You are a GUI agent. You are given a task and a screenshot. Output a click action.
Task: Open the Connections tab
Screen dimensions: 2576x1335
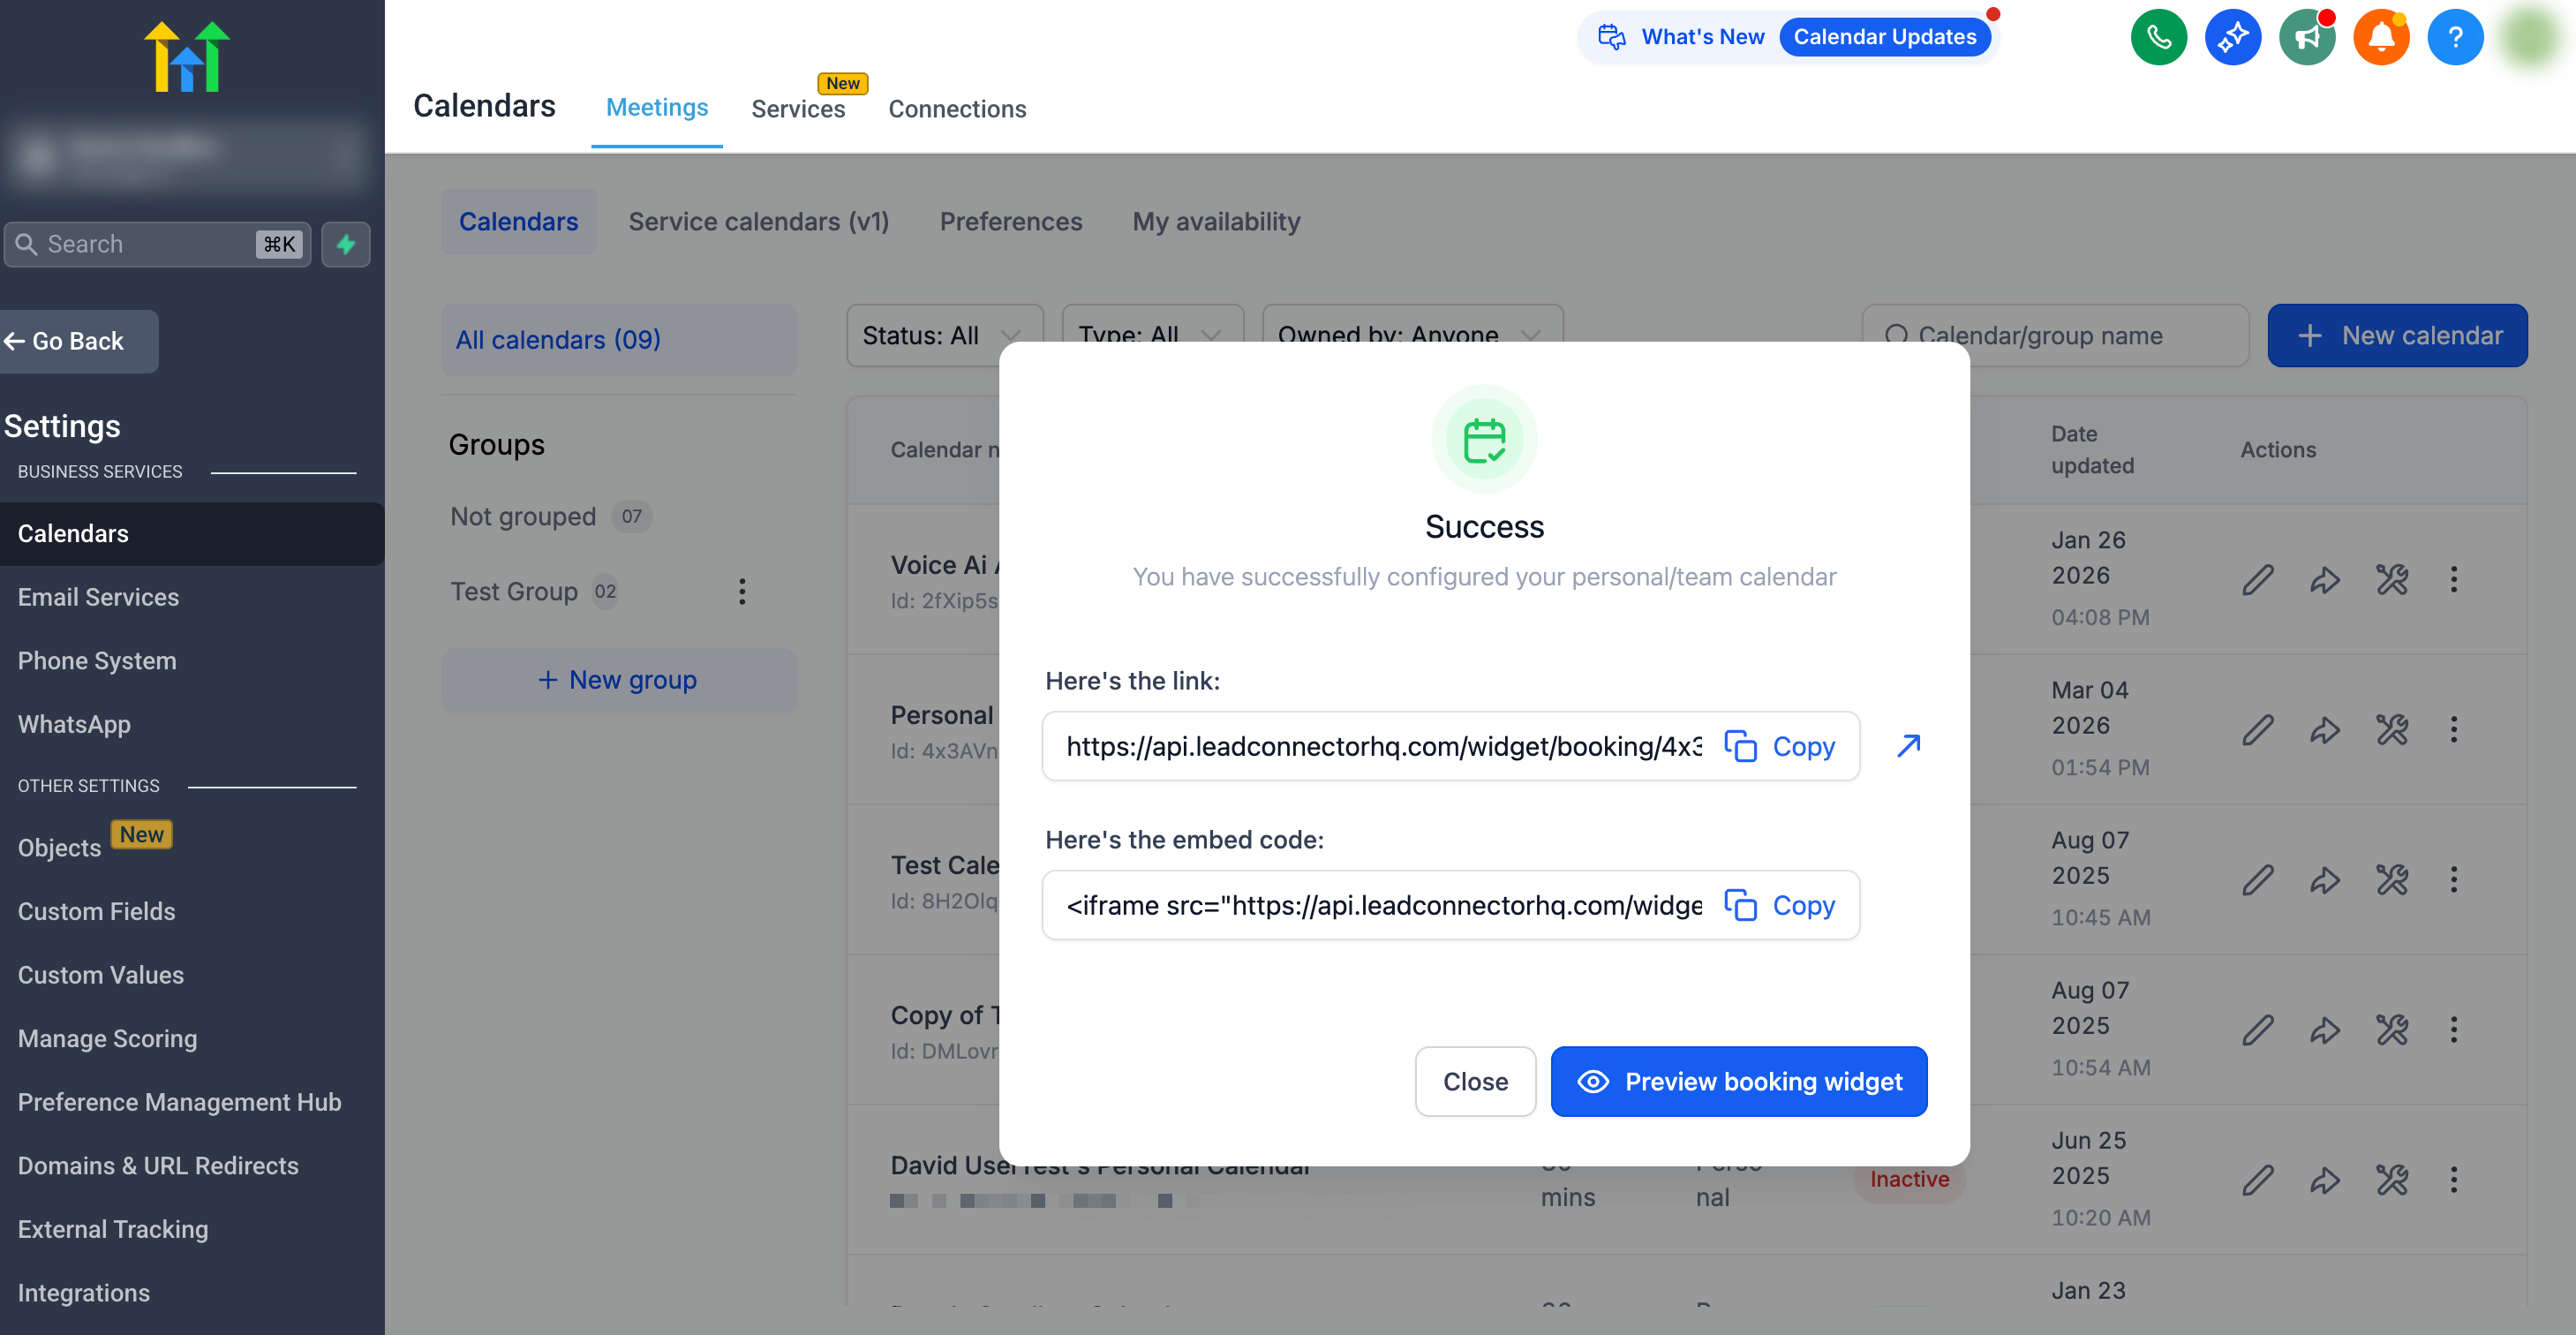(956, 108)
